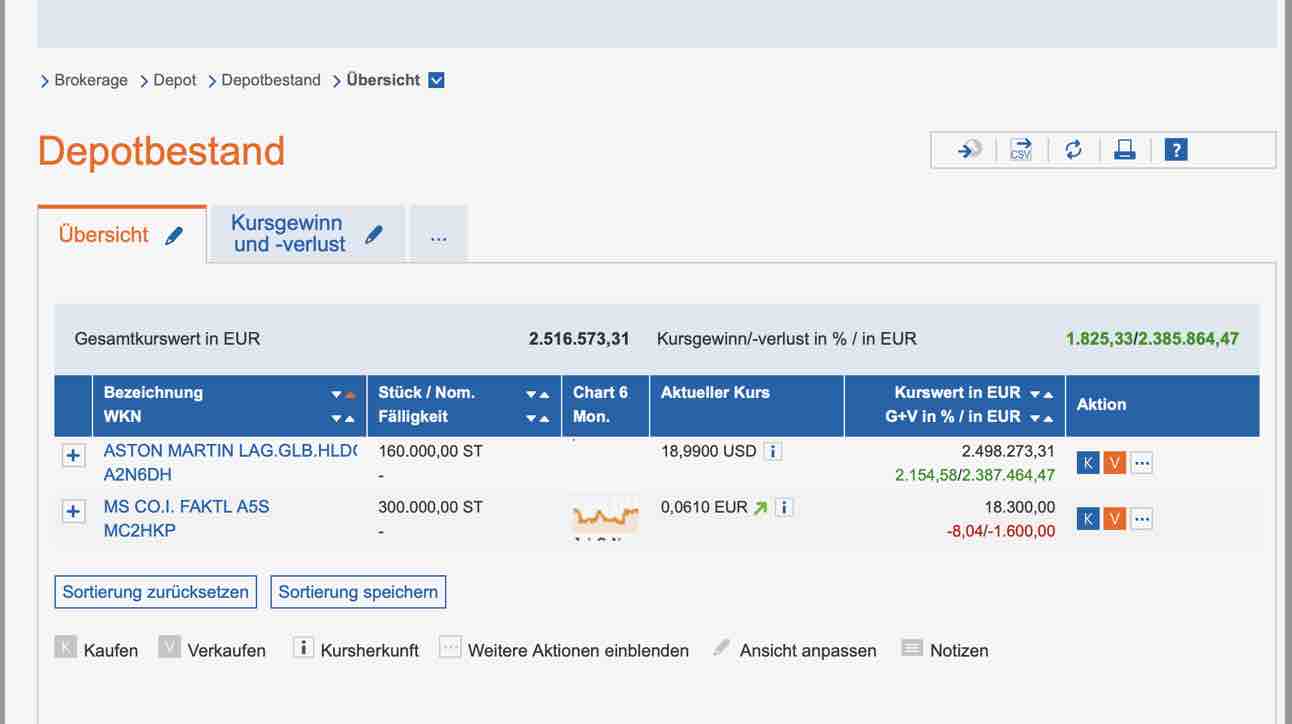Expand the Aston Martin position row
1292x724 pixels.
(x=73, y=456)
